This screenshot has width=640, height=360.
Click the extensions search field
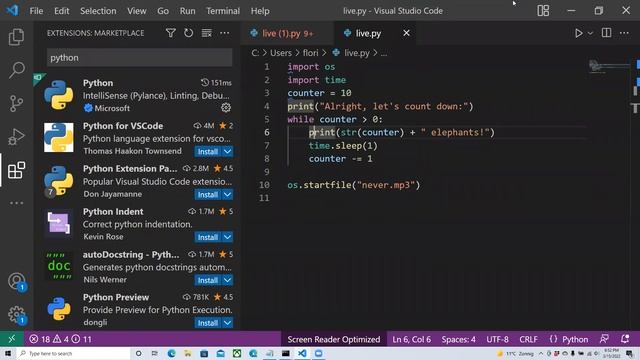point(140,58)
